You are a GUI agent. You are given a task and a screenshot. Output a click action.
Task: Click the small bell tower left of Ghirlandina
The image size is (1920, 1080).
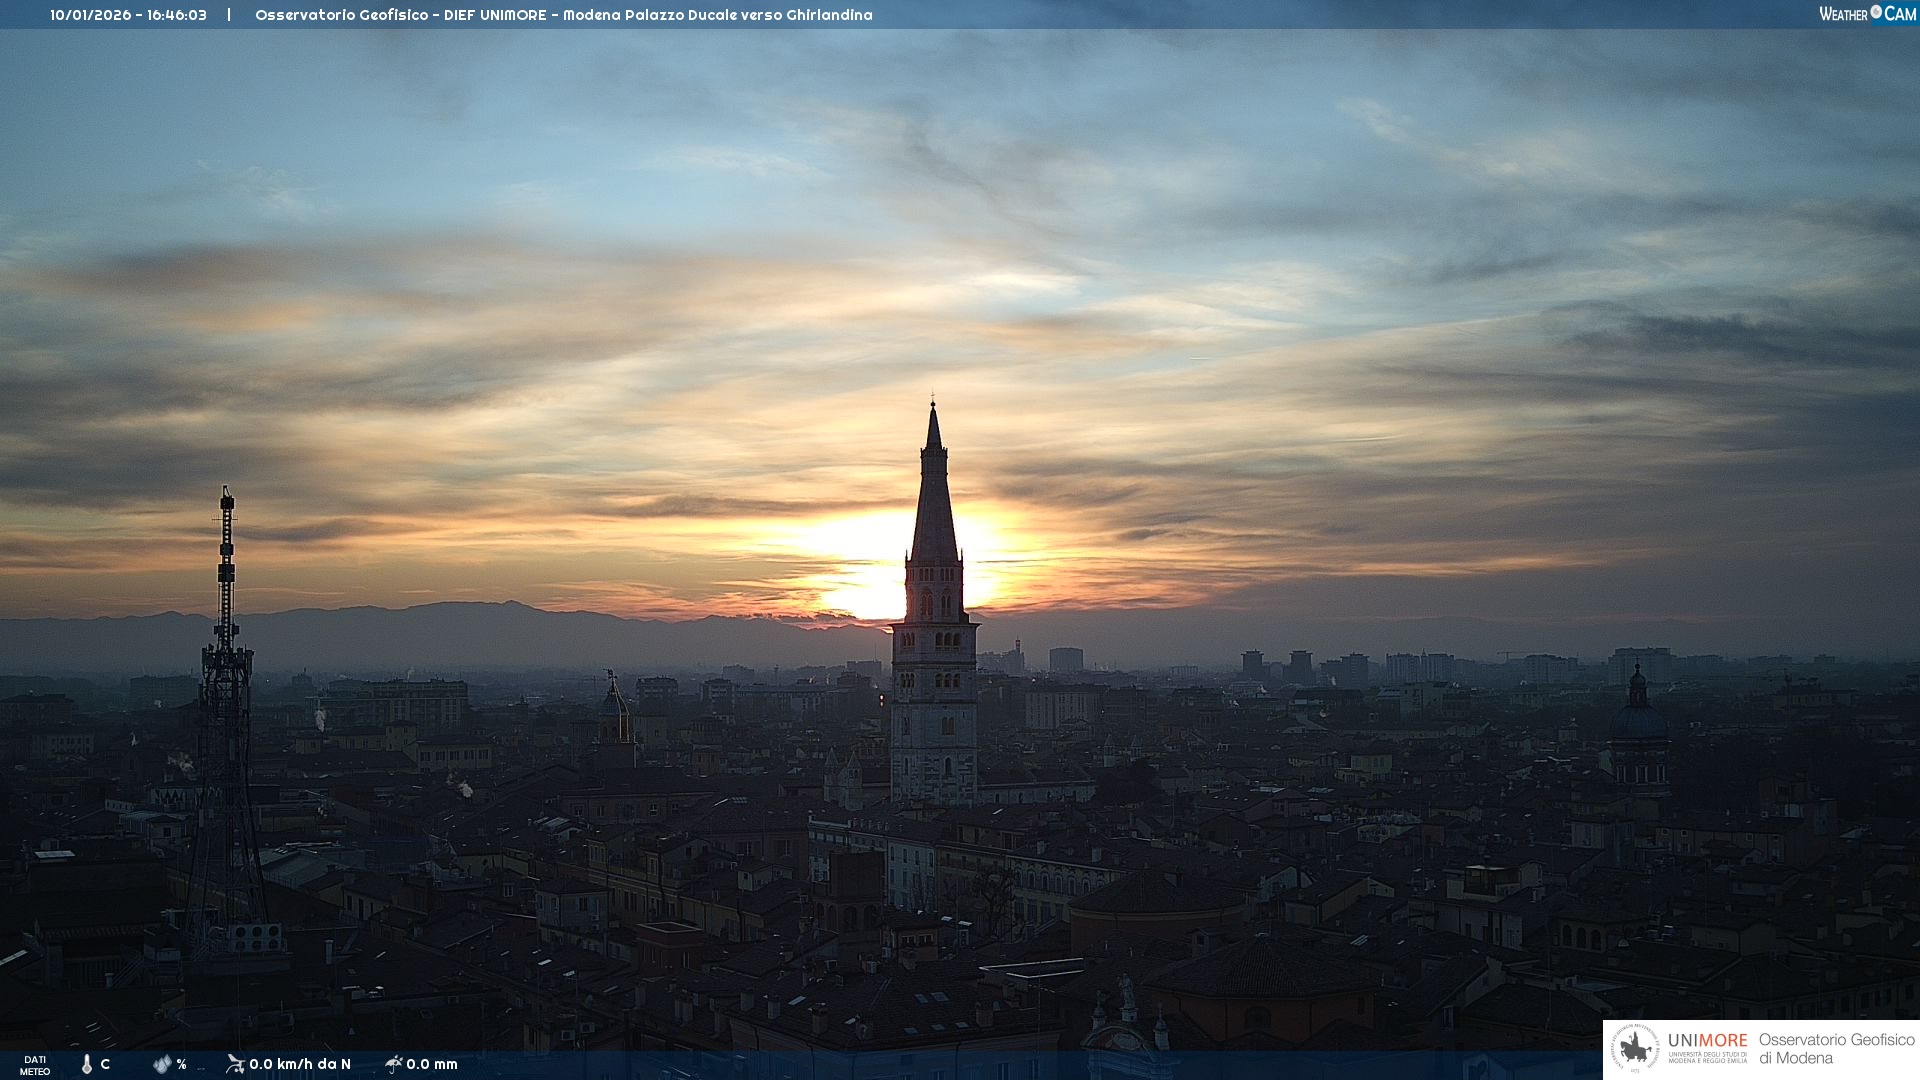(614, 710)
